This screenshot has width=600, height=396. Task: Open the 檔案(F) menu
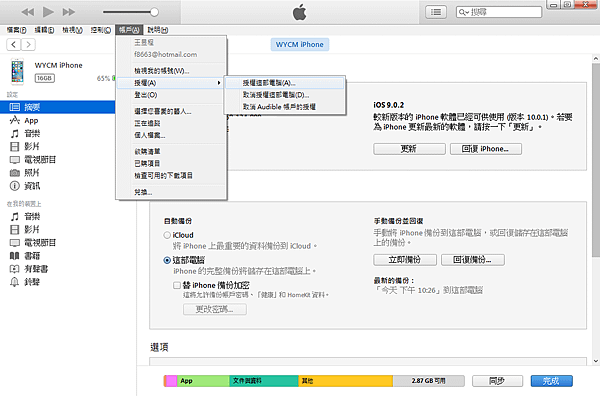coord(16,30)
